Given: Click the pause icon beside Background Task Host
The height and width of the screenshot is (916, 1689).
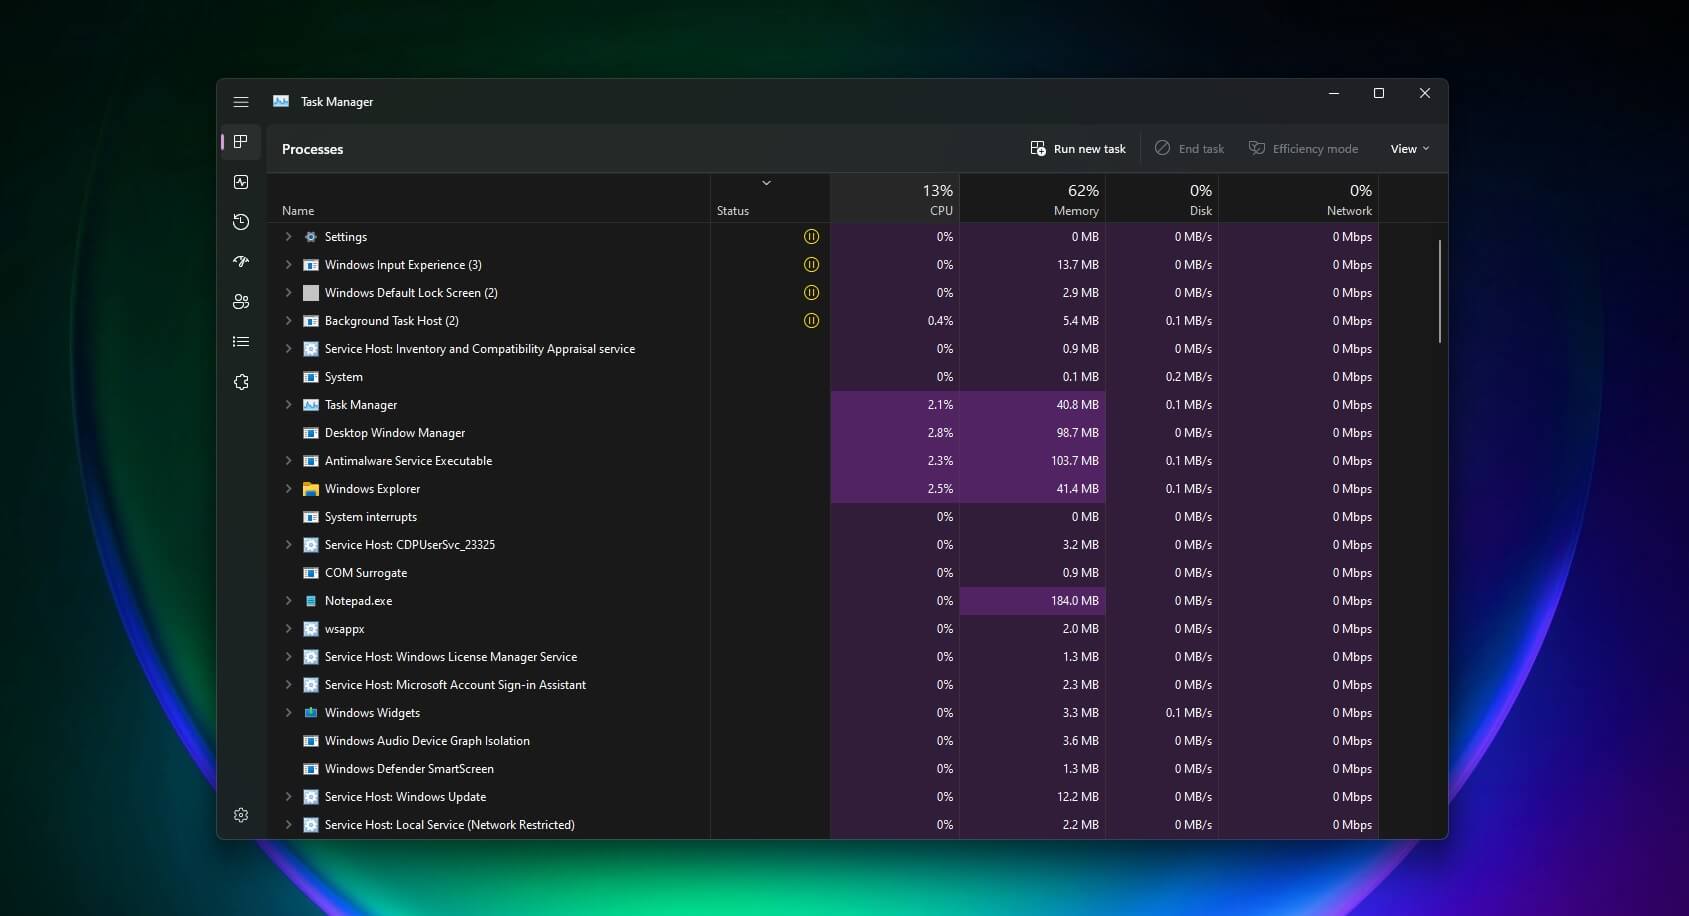Looking at the screenshot, I should [811, 321].
